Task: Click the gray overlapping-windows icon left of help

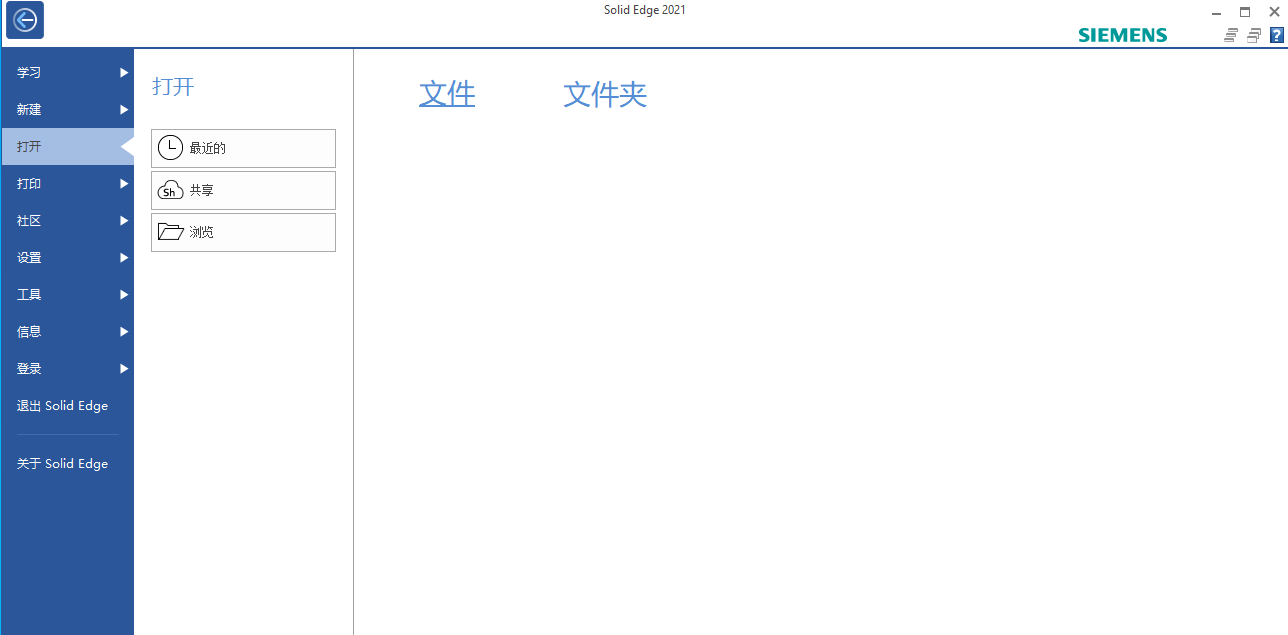Action: point(1254,35)
